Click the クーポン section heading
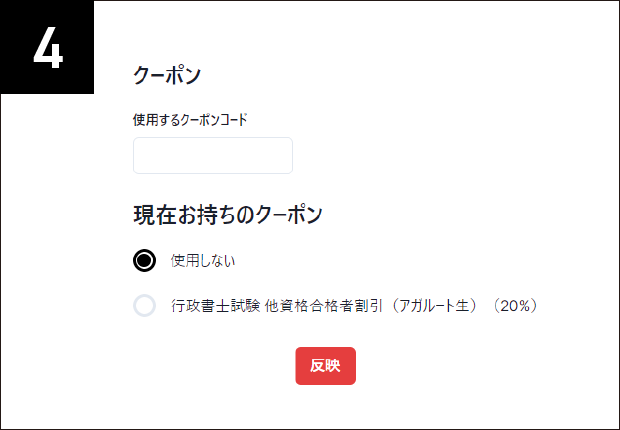 167,75
